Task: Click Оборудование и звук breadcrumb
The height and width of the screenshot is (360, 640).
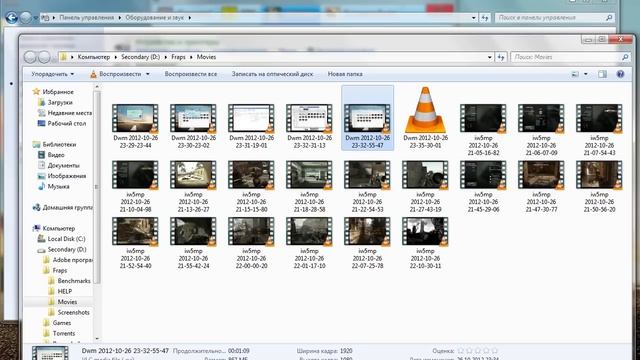Action: 154,18
